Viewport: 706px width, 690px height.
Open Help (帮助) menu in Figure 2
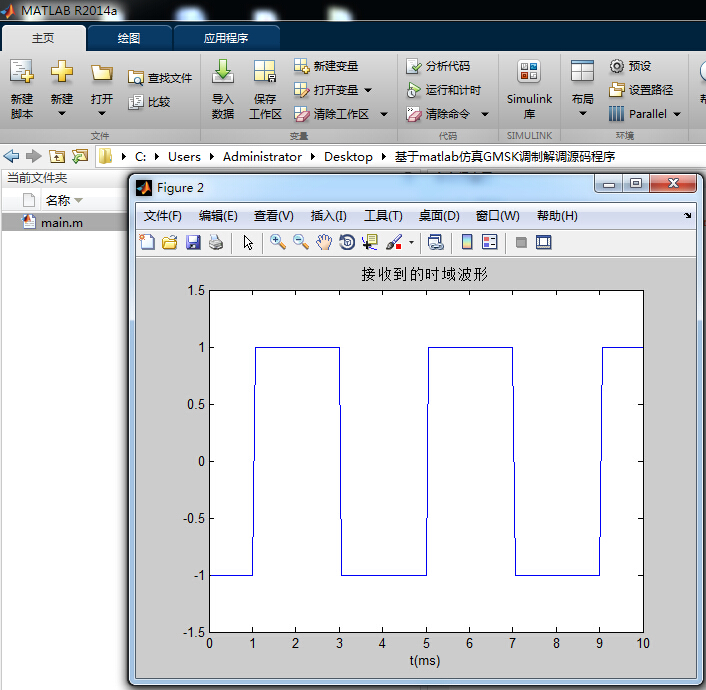pyautogui.click(x=557, y=216)
